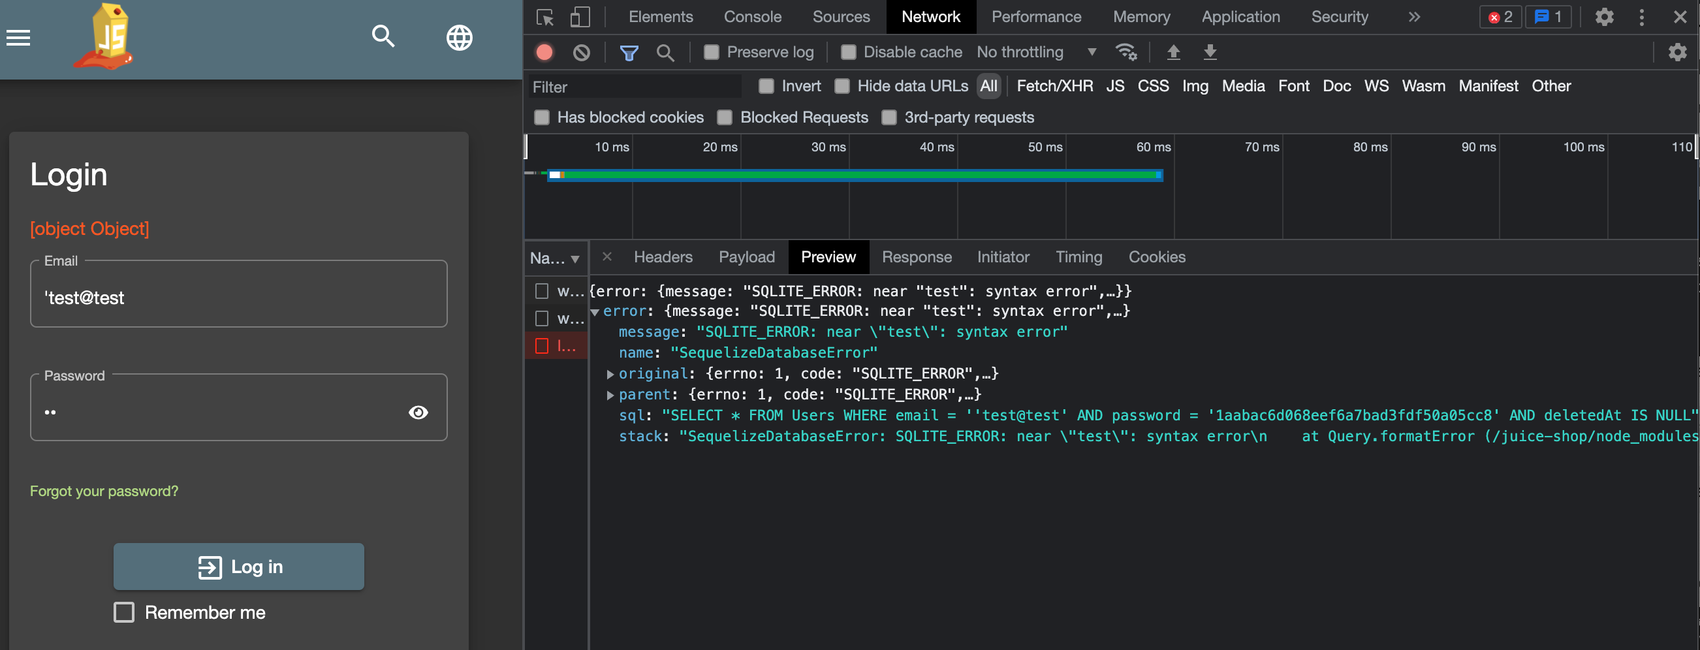The image size is (1700, 650).
Task: Click the record network log button
Action: point(544,52)
